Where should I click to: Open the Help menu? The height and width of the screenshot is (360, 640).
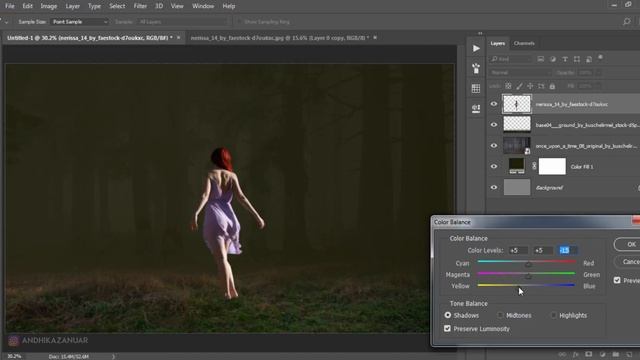point(229,6)
